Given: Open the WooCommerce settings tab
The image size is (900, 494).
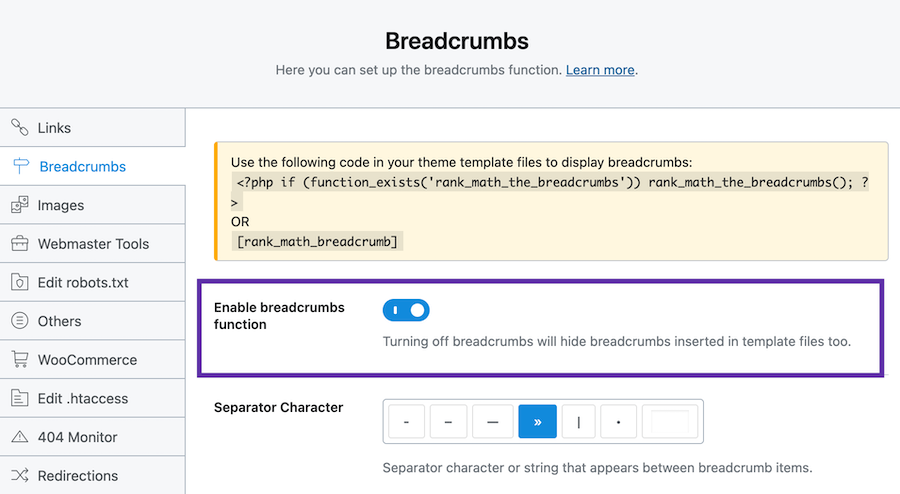Looking at the screenshot, I should tap(87, 359).
